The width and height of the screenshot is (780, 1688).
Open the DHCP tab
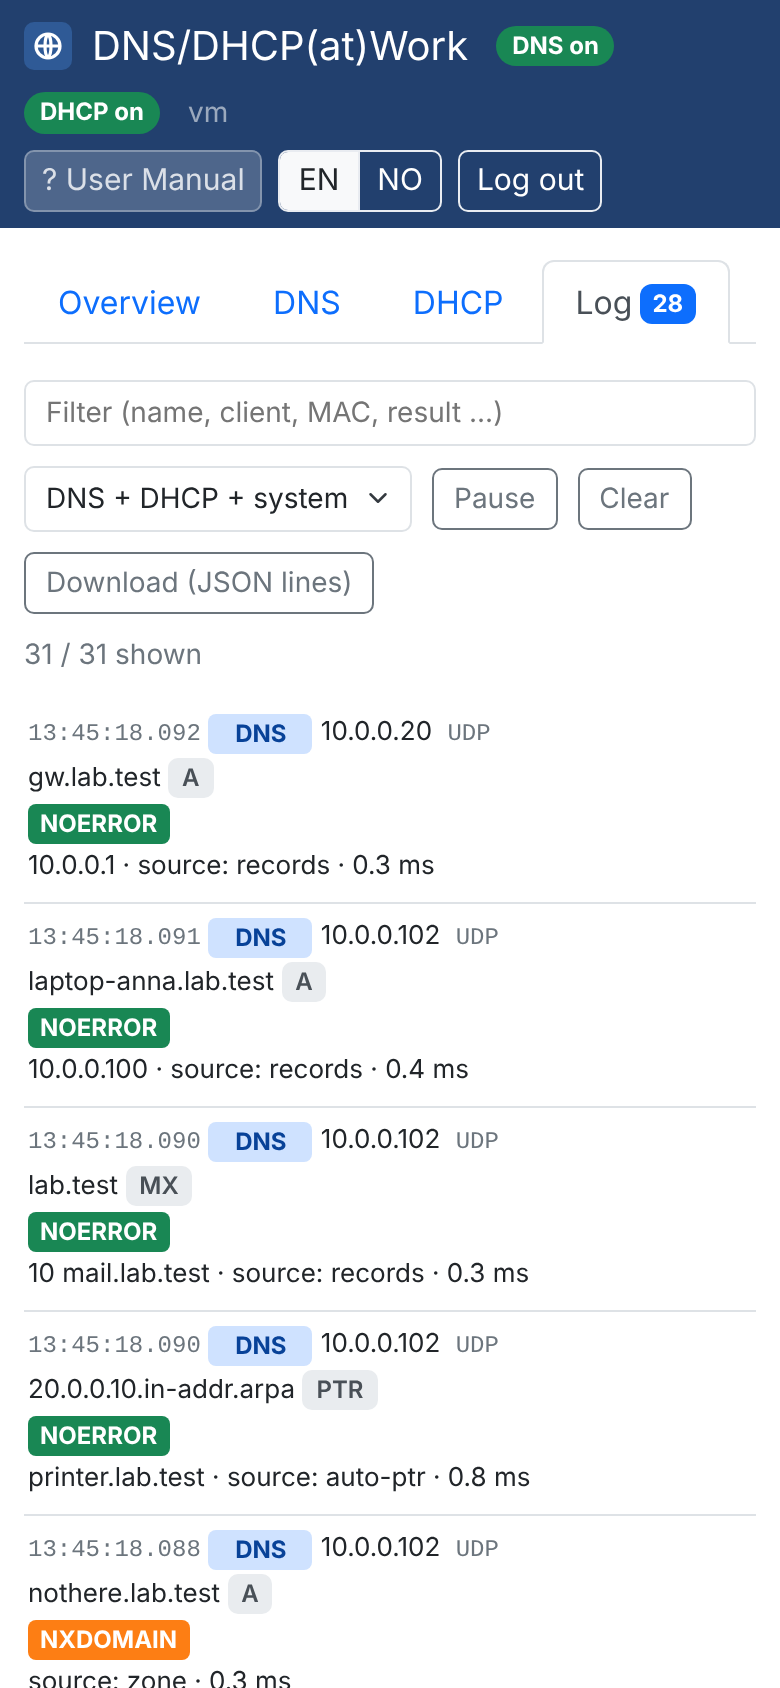458,303
